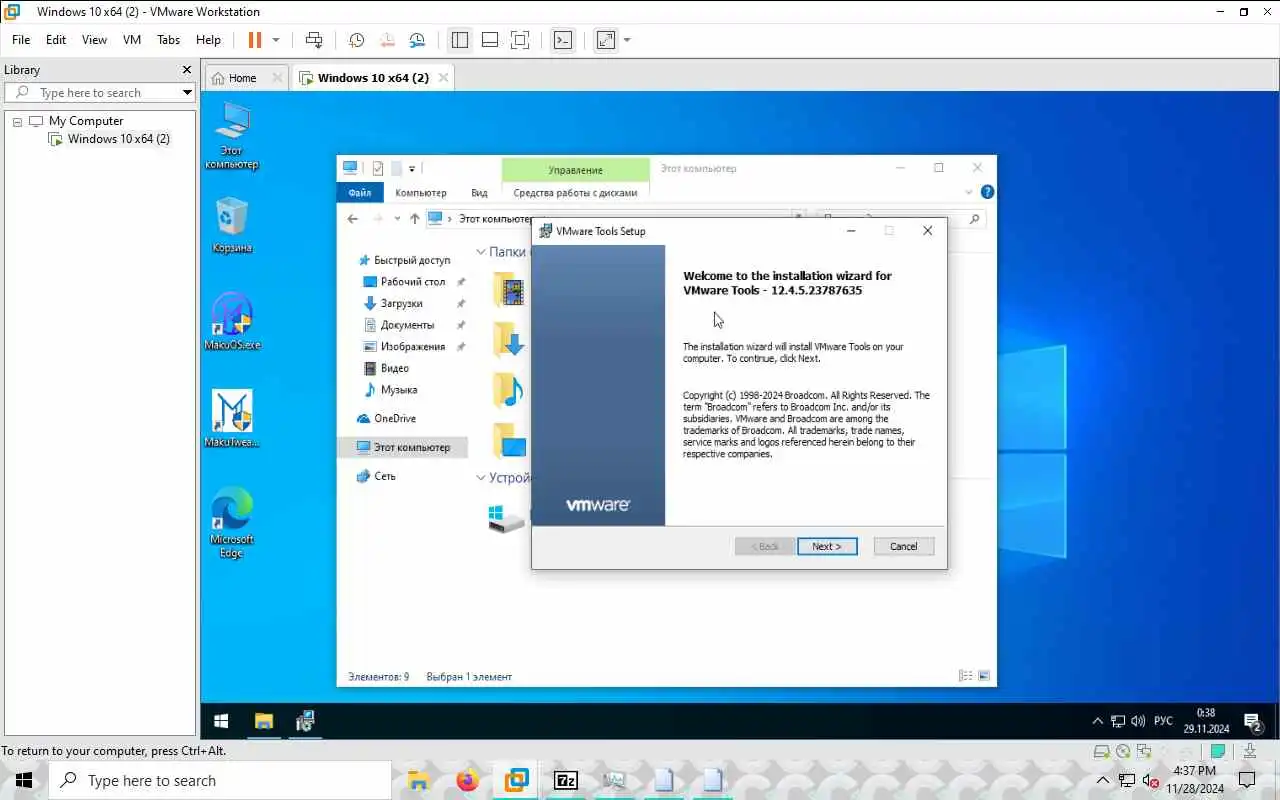
Task: Open the Tabs menu
Action: [169, 40]
